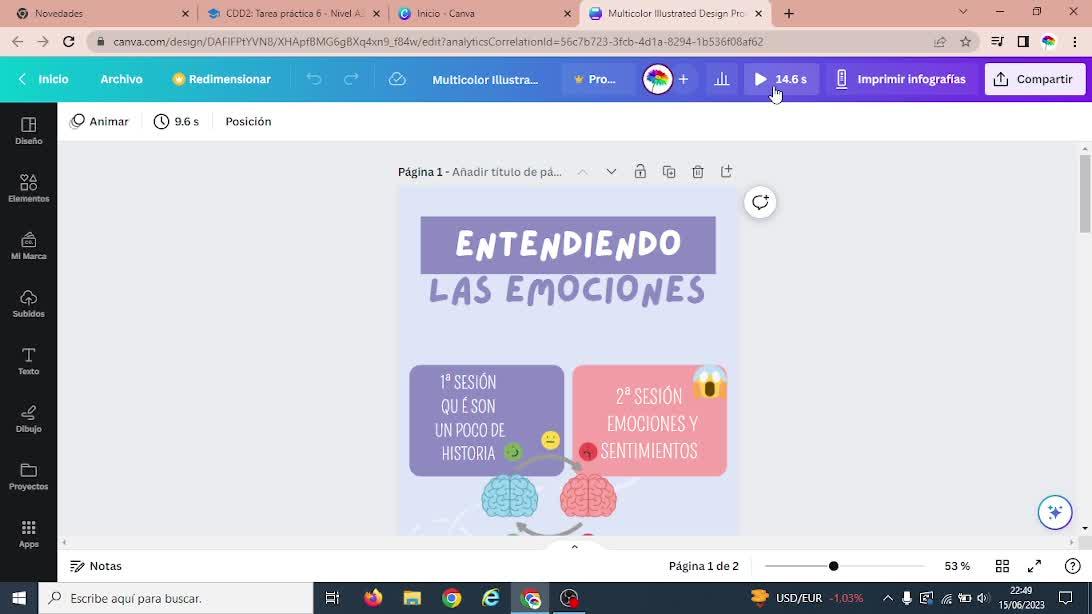The height and width of the screenshot is (614, 1092).
Task: Open the Archivo menu
Action: [x=121, y=79]
